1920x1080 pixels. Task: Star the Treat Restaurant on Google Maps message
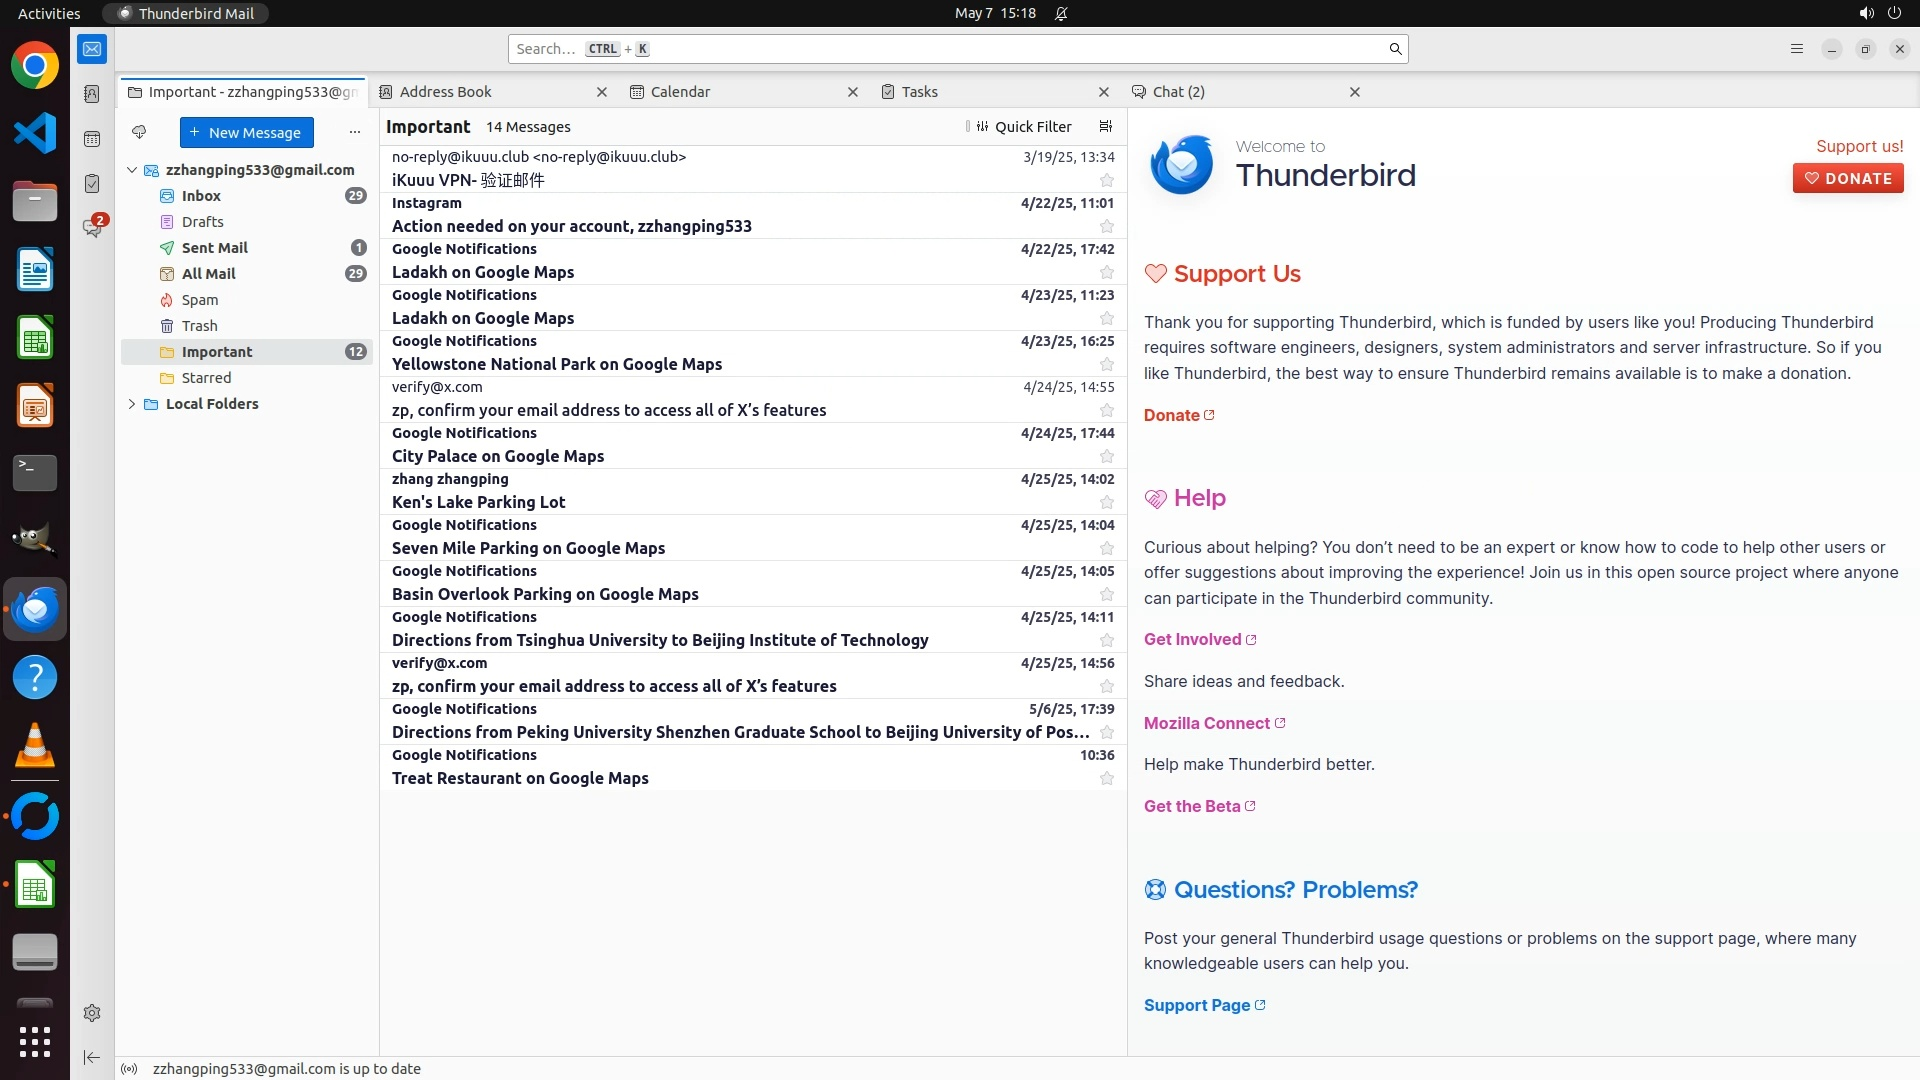pos(1106,778)
